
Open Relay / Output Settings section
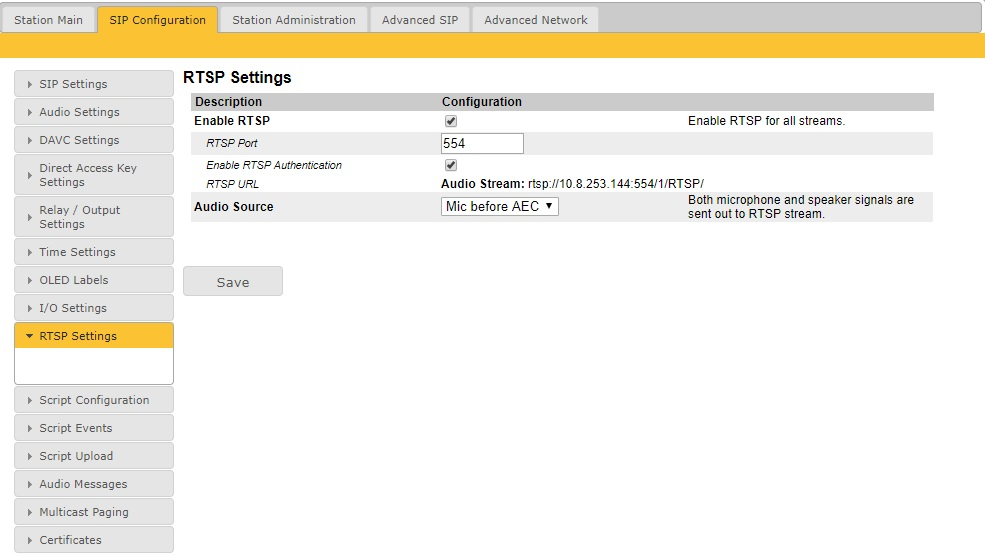[x=94, y=217]
